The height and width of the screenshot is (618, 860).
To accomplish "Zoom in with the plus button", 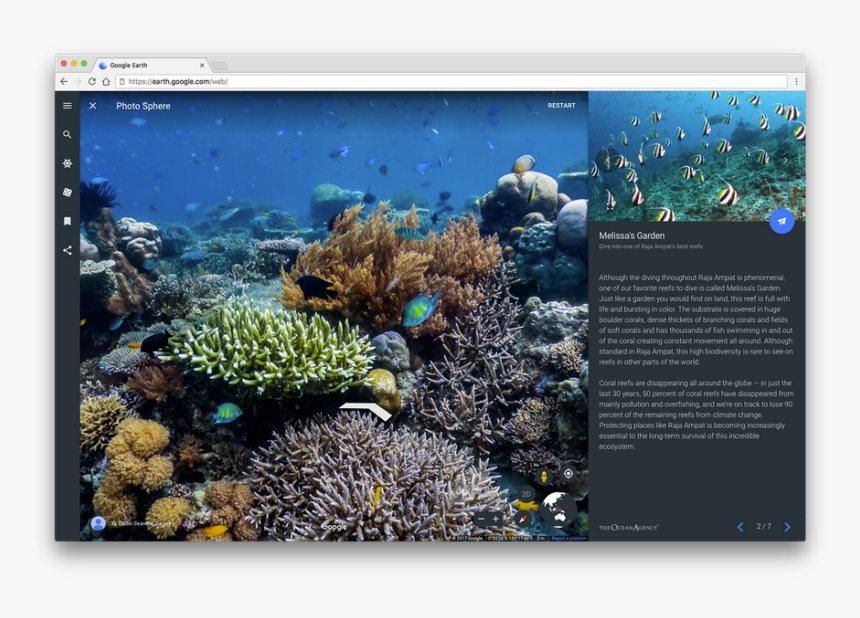I will [495, 519].
